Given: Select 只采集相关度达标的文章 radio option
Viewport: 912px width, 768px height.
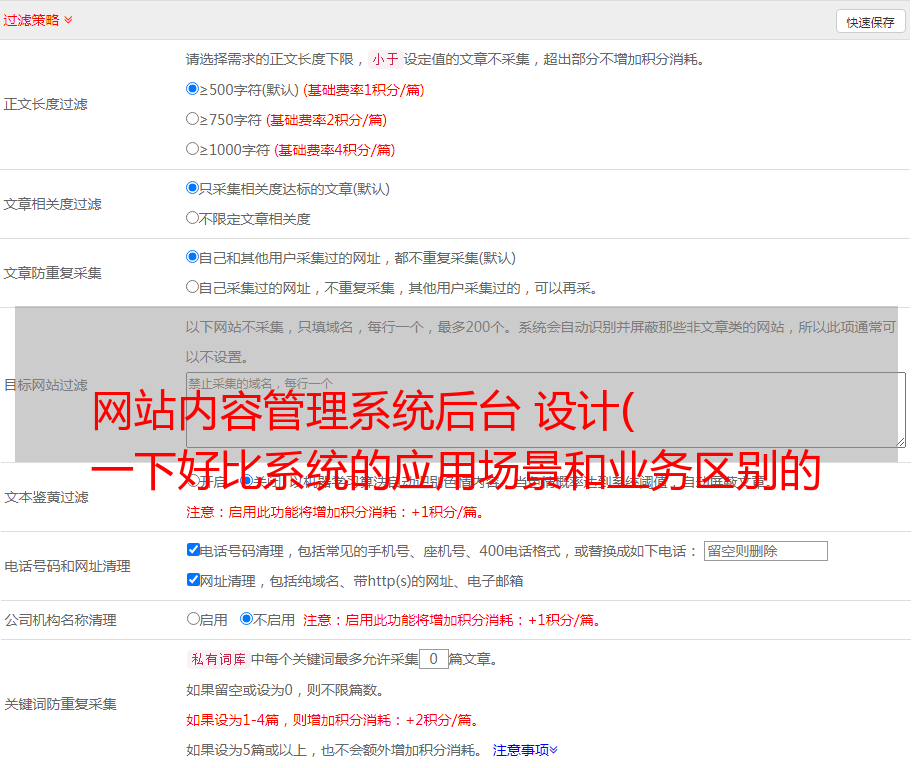Looking at the screenshot, I should coord(193,188).
